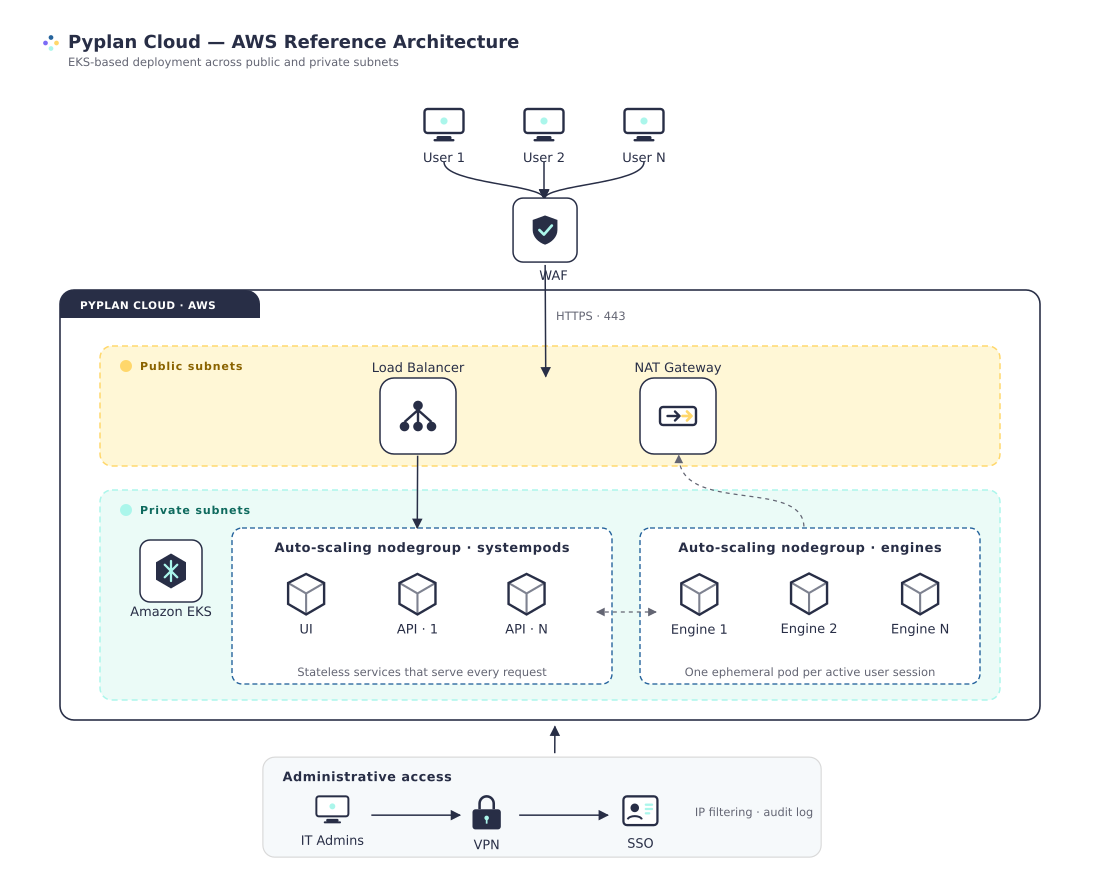Click the PYPLAN CLOUD · AWS header tab

click(160, 305)
